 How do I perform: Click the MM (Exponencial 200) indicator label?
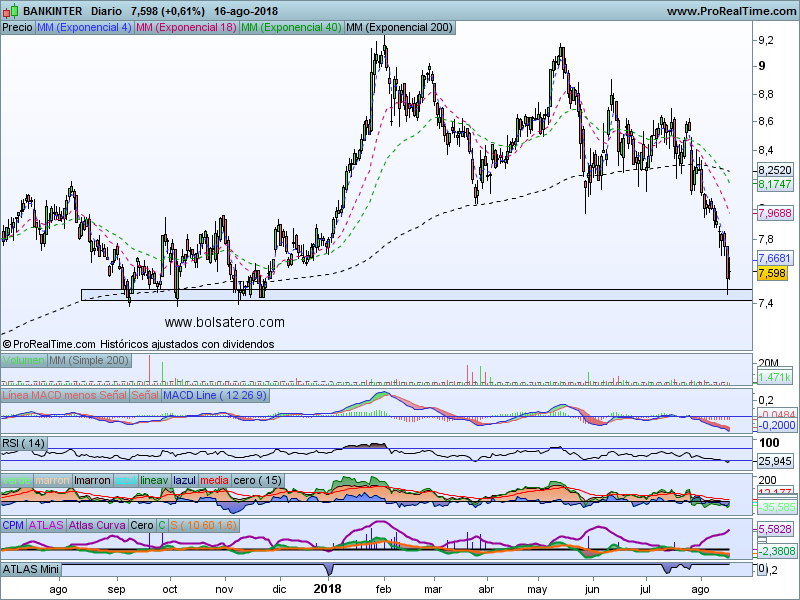pos(399,28)
